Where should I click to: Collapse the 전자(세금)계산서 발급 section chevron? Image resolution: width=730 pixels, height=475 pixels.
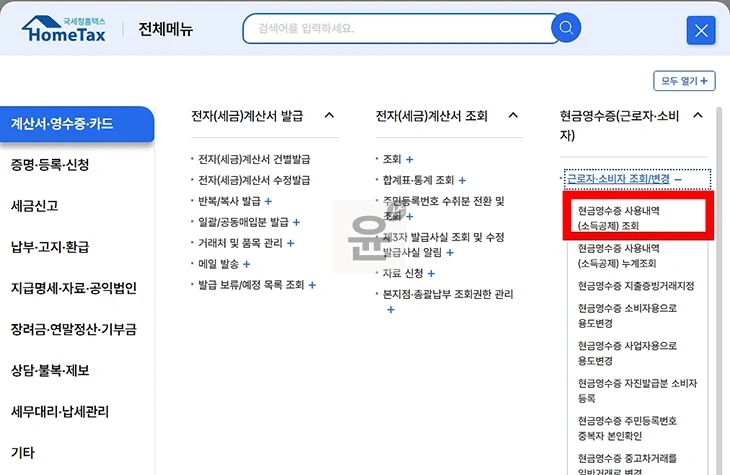(329, 115)
